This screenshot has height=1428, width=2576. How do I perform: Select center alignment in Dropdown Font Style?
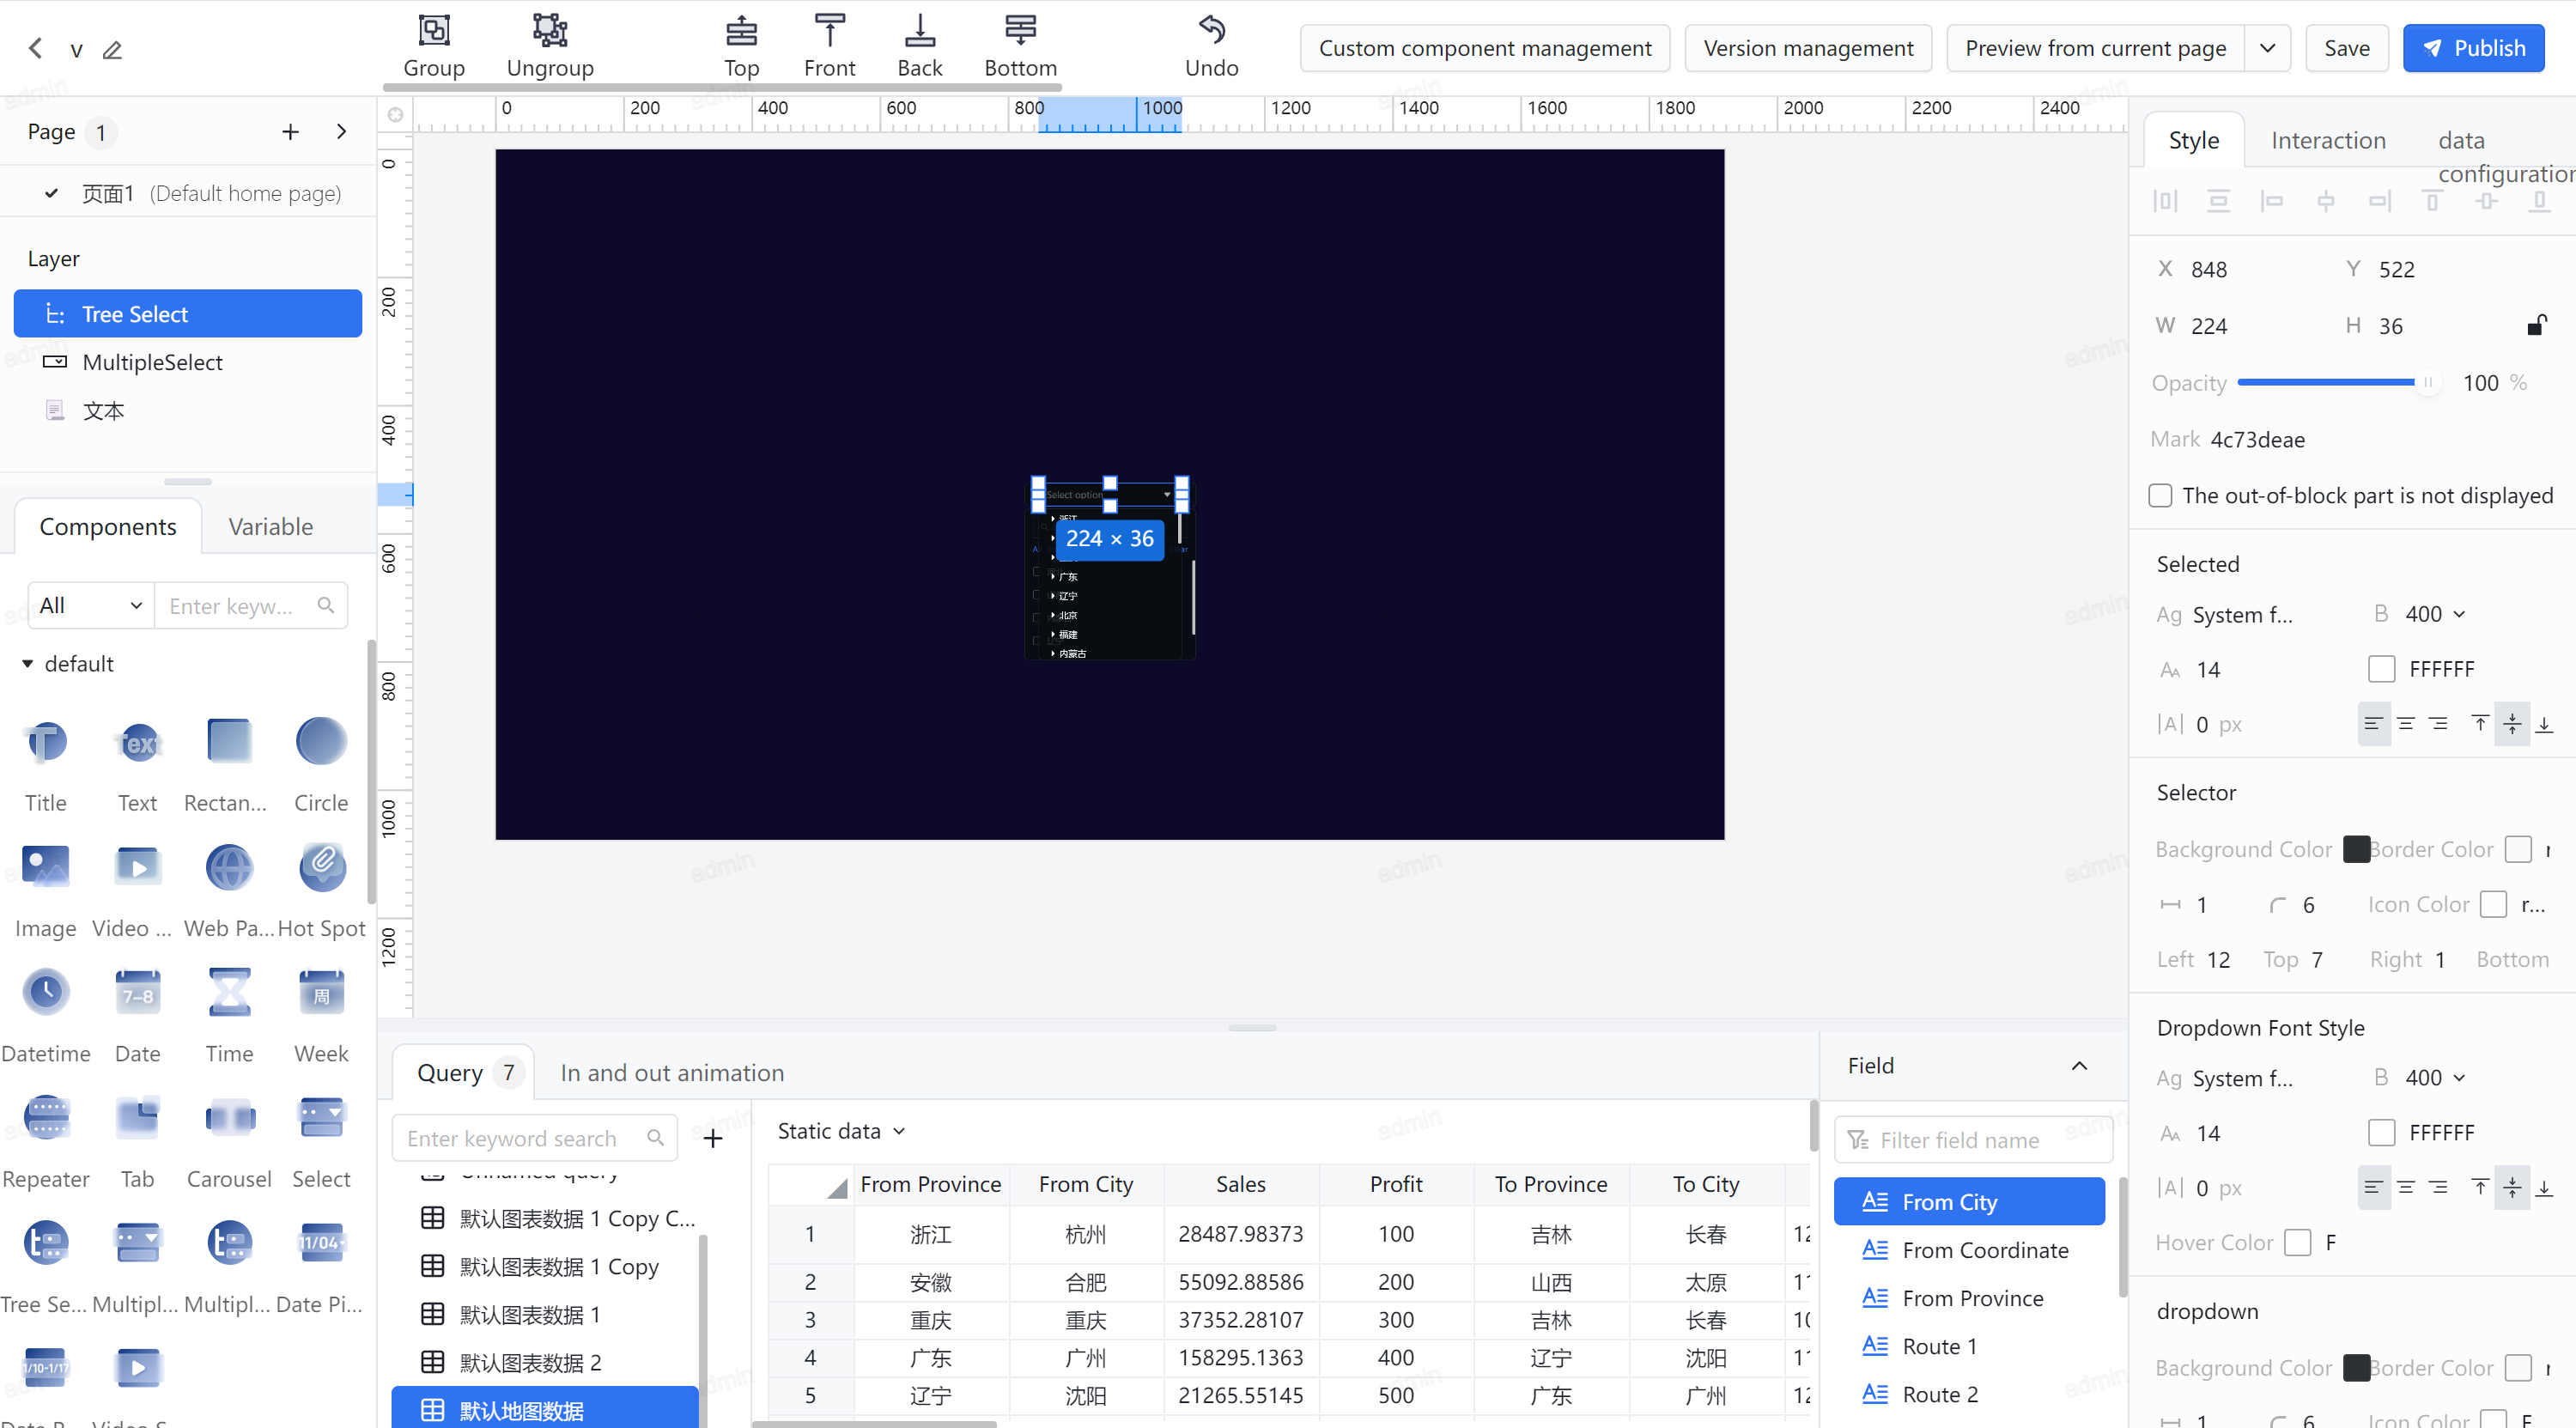(2406, 1188)
